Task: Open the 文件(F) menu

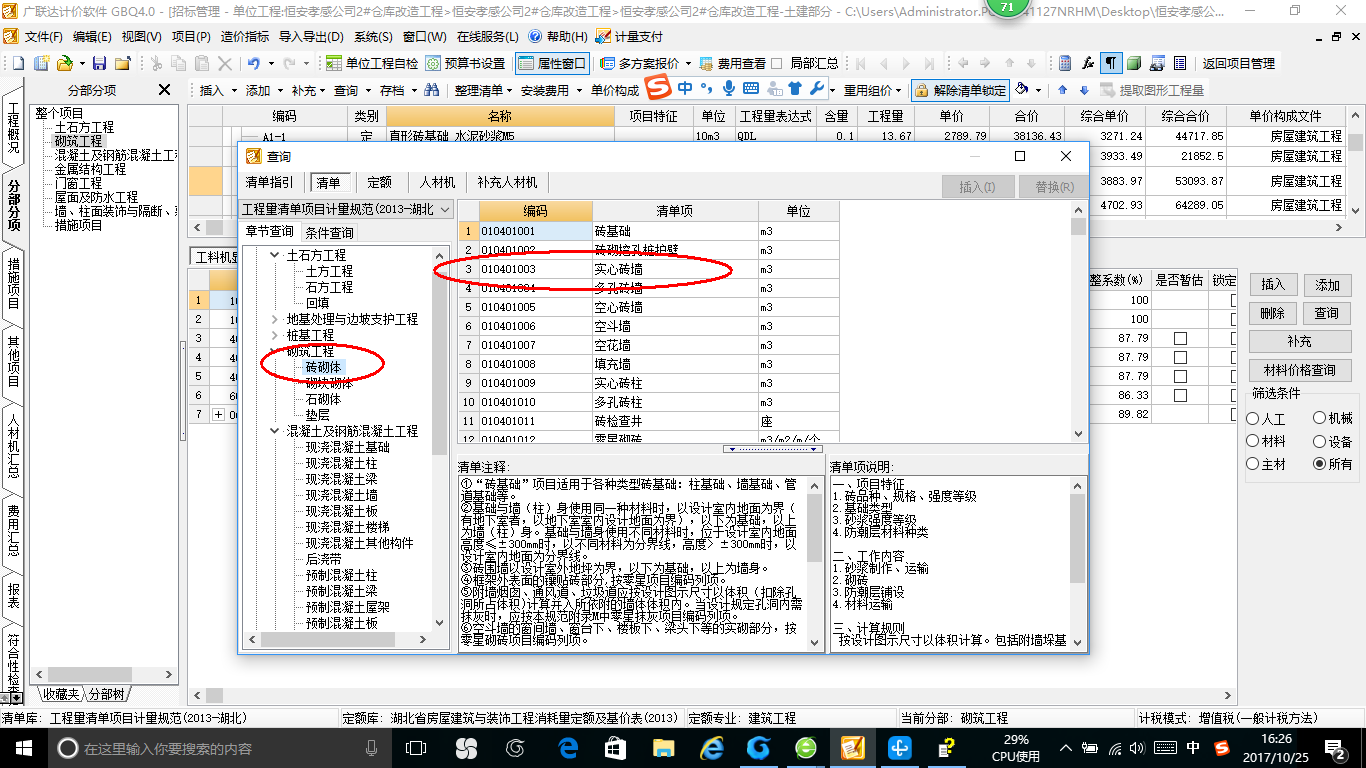Action: coord(44,36)
